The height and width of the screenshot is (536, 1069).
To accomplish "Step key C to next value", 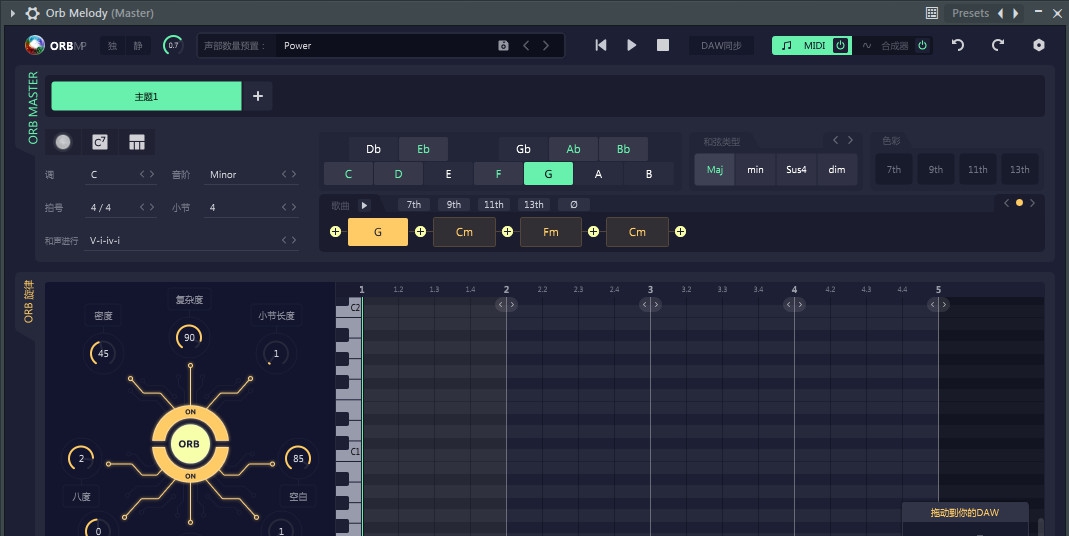I will click(x=151, y=175).
